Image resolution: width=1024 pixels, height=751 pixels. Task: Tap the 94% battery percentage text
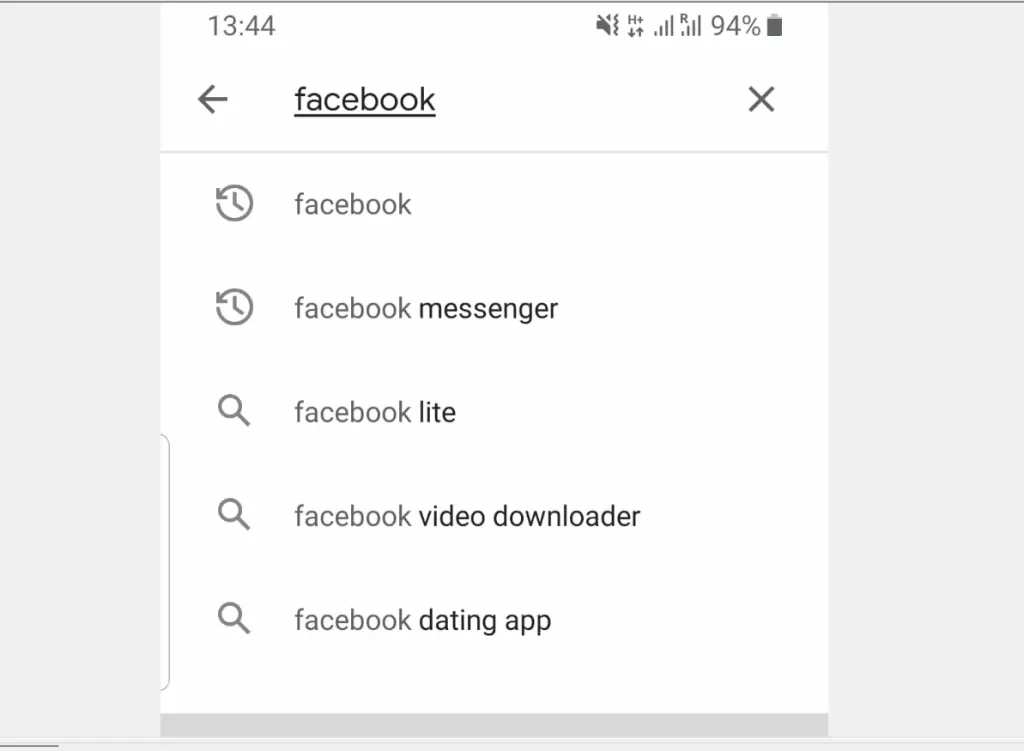point(736,26)
